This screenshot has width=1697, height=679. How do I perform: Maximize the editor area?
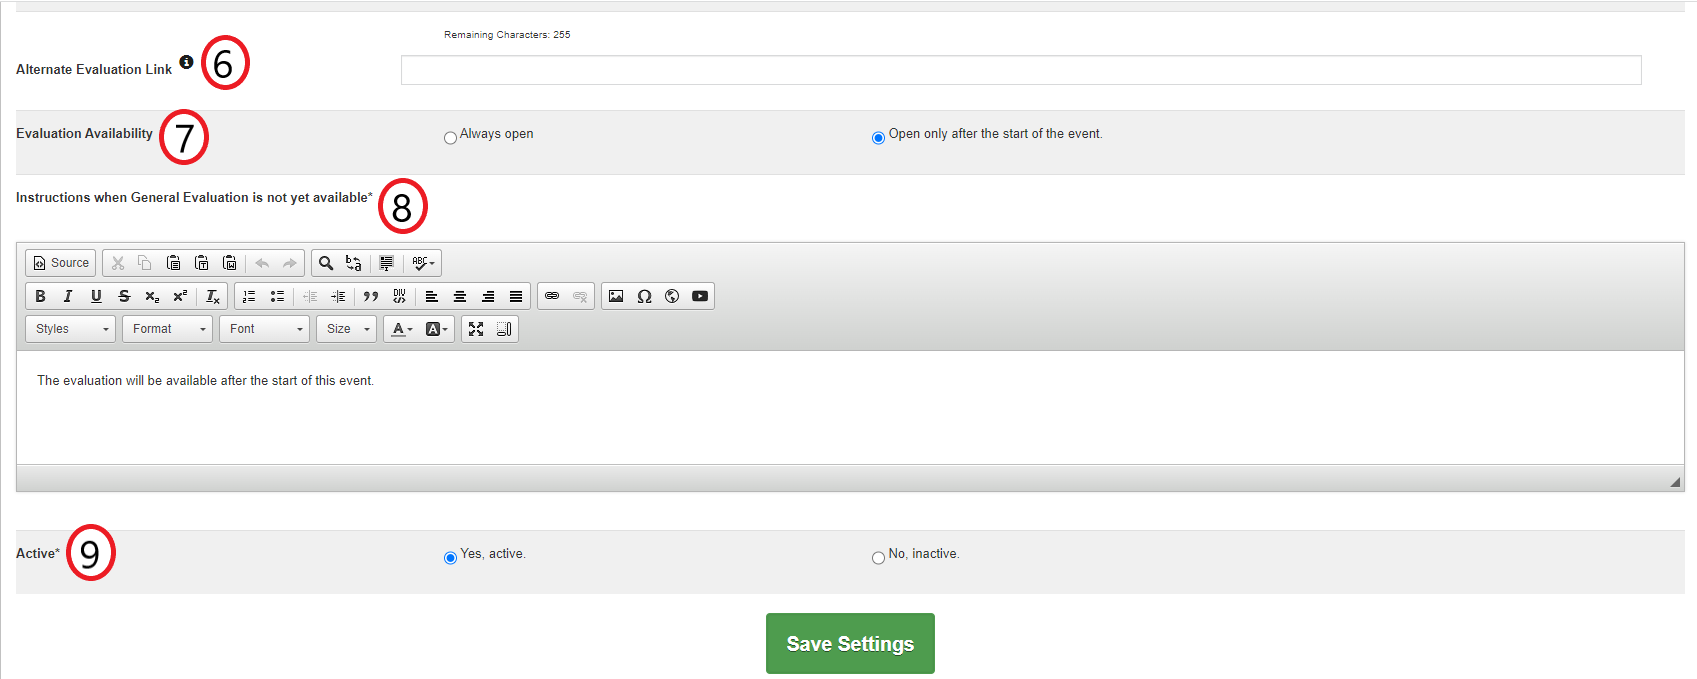tap(476, 329)
